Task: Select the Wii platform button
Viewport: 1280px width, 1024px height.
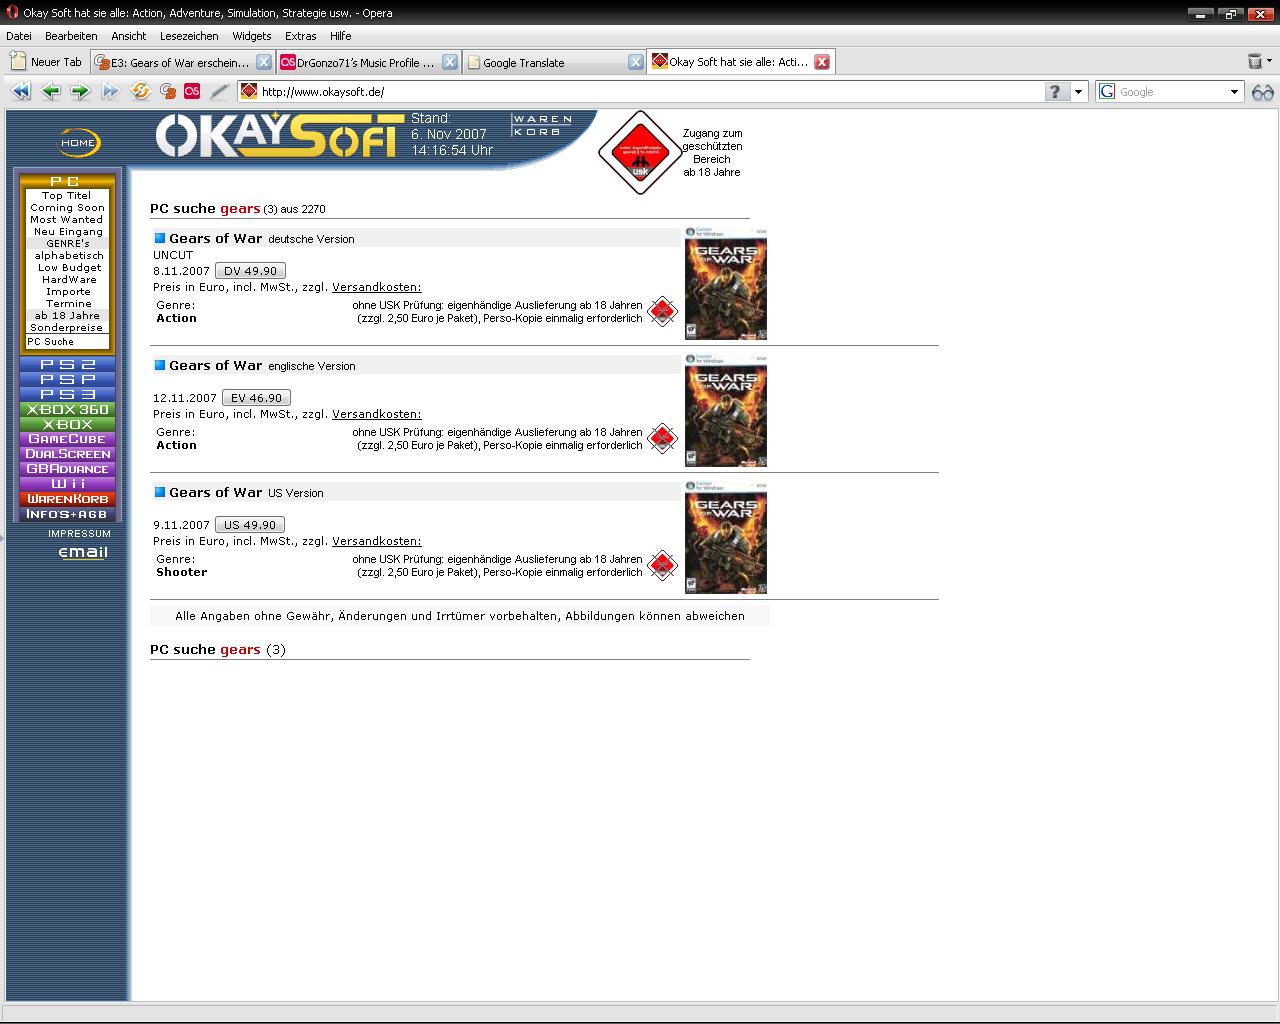Action: point(67,484)
